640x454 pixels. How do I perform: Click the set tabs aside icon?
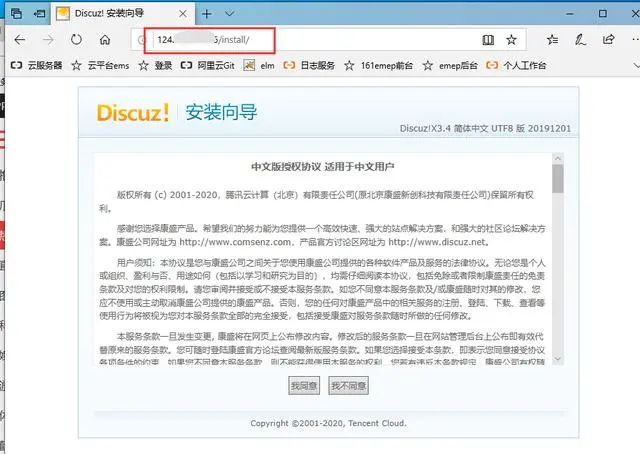[39, 13]
